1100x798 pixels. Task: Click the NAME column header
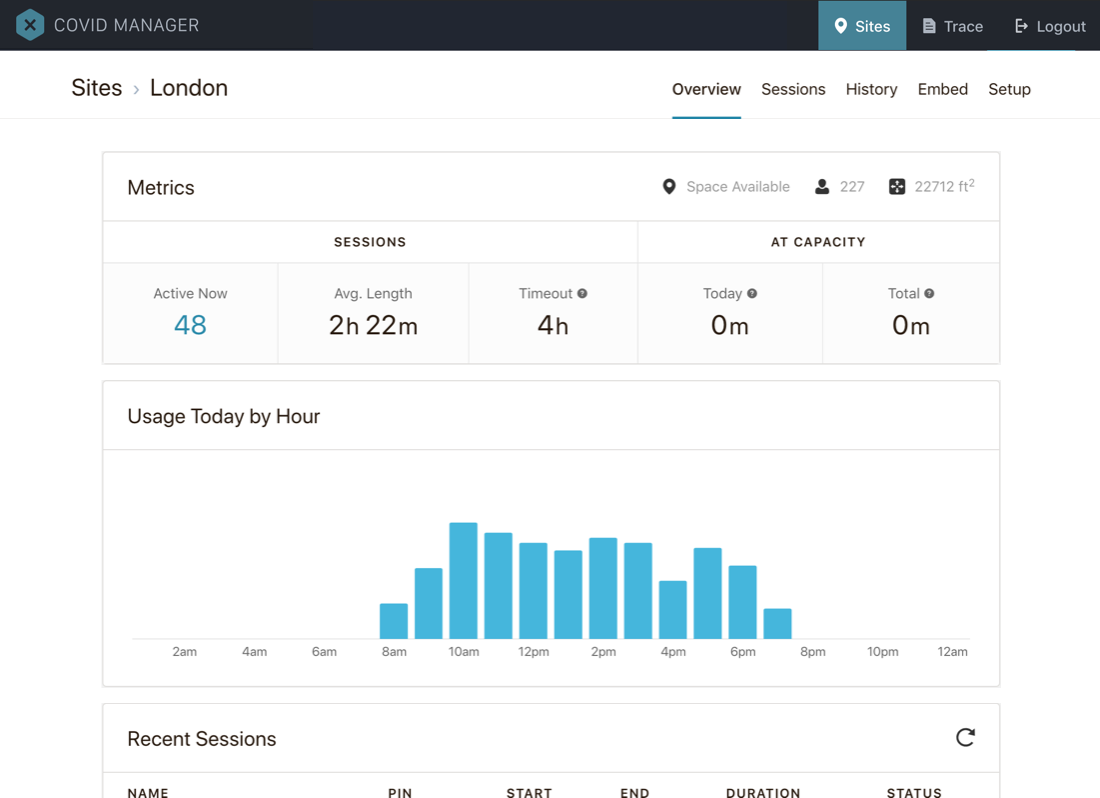(148, 792)
